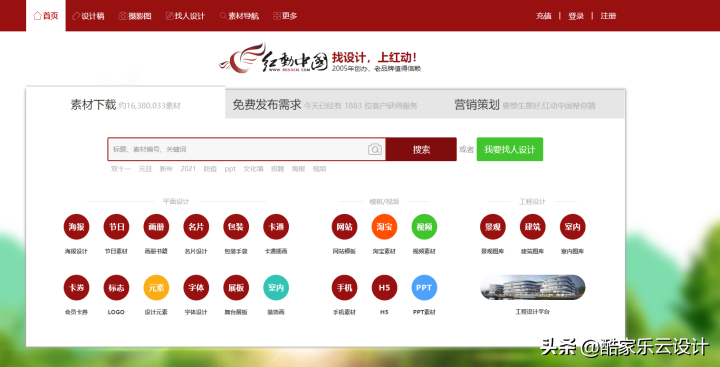Image resolution: width=720 pixels, height=367 pixels.
Task: Click the 双十一 hot keyword
Action: 121,169
